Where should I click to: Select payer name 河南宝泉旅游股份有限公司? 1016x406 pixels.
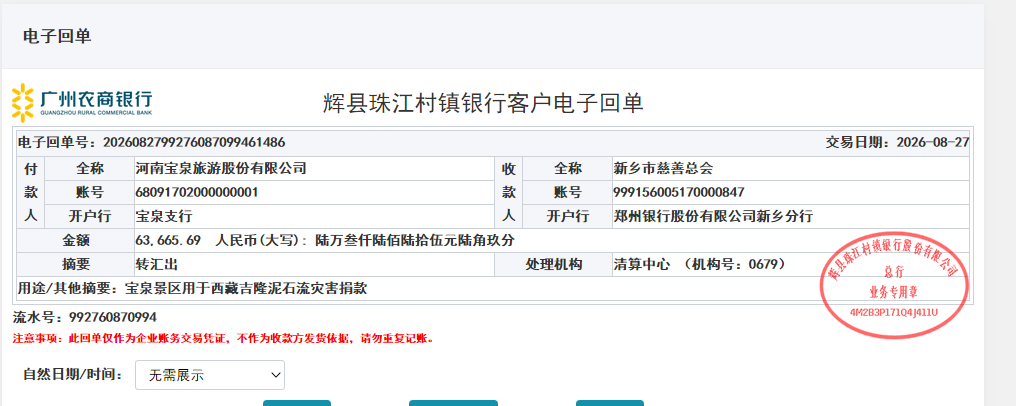pyautogui.click(x=221, y=169)
